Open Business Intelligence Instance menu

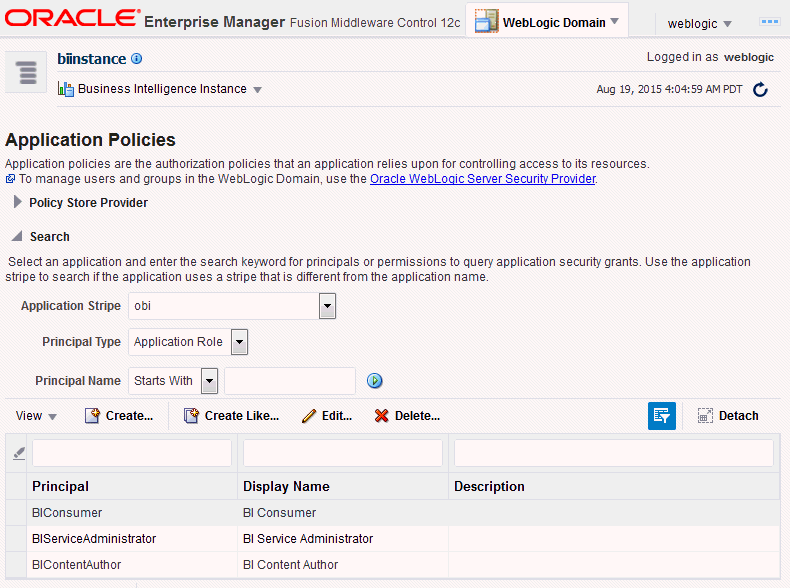257,90
